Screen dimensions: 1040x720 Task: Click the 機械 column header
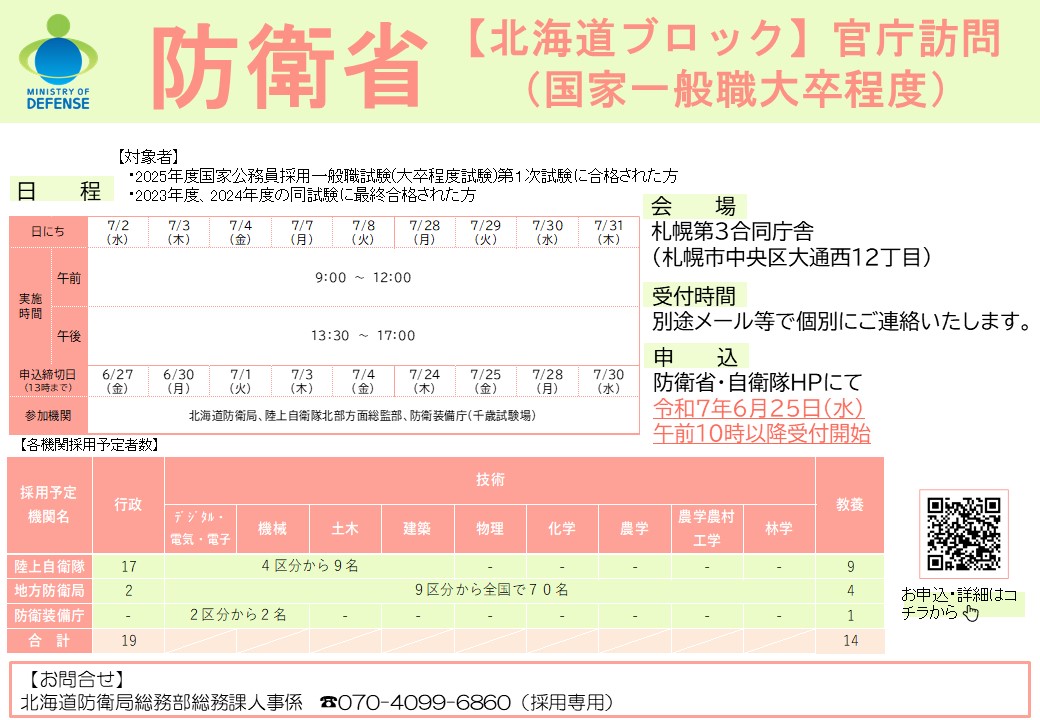[x=273, y=528]
